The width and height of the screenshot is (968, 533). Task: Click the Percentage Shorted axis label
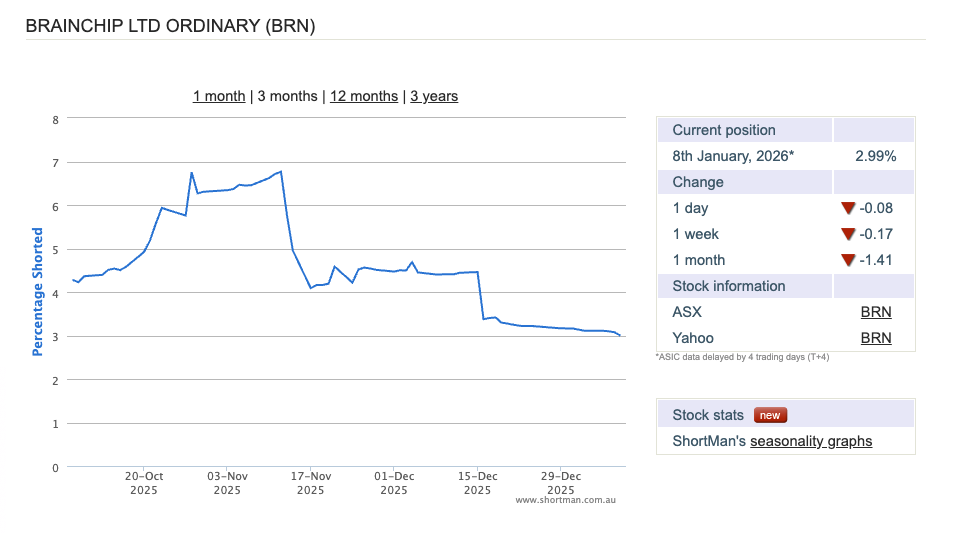pos(38,292)
